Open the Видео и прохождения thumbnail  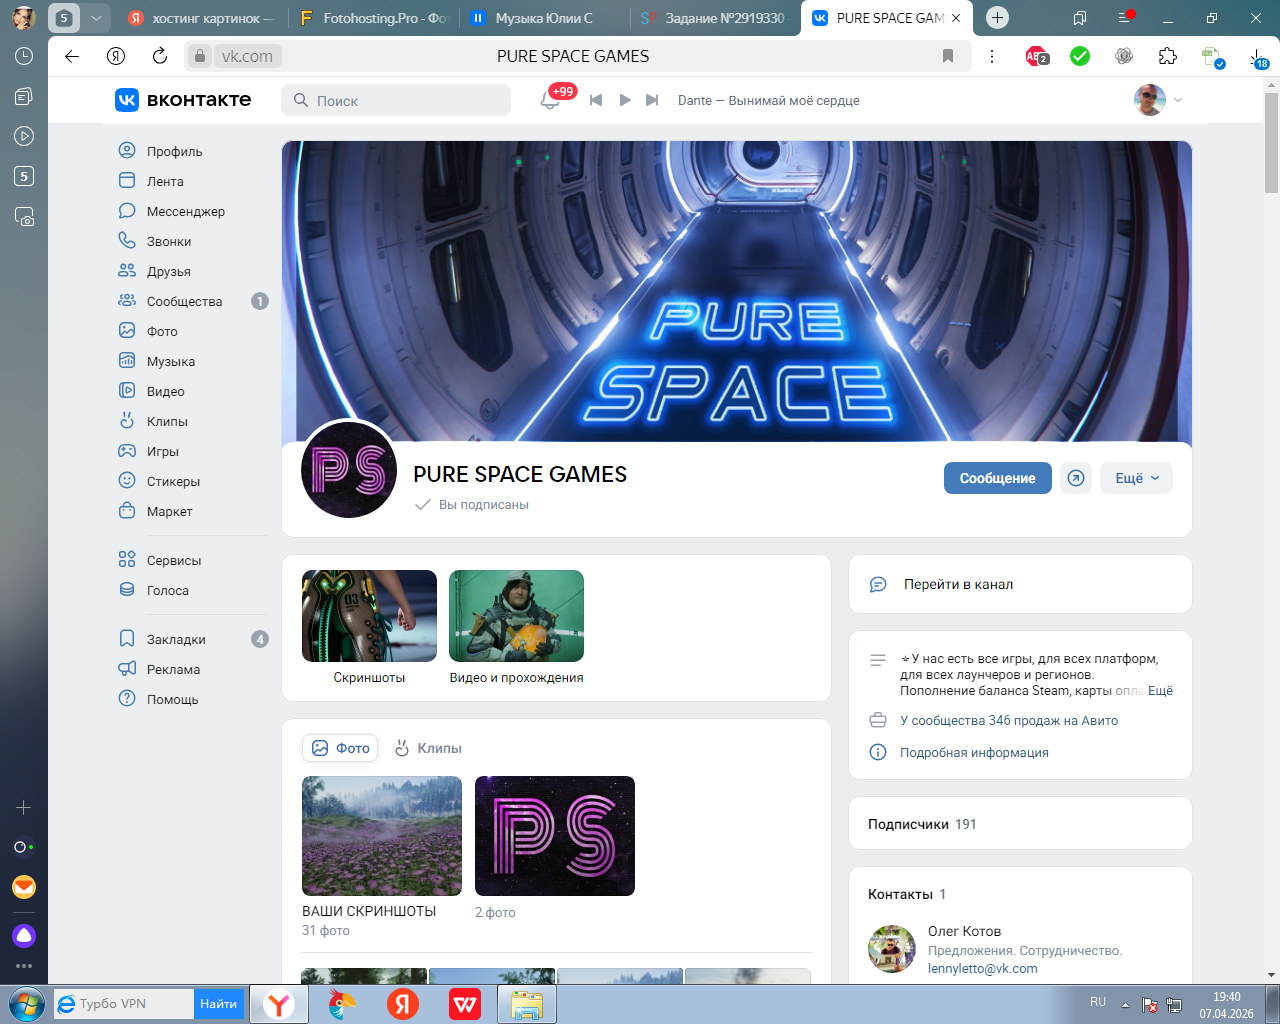[516, 616]
